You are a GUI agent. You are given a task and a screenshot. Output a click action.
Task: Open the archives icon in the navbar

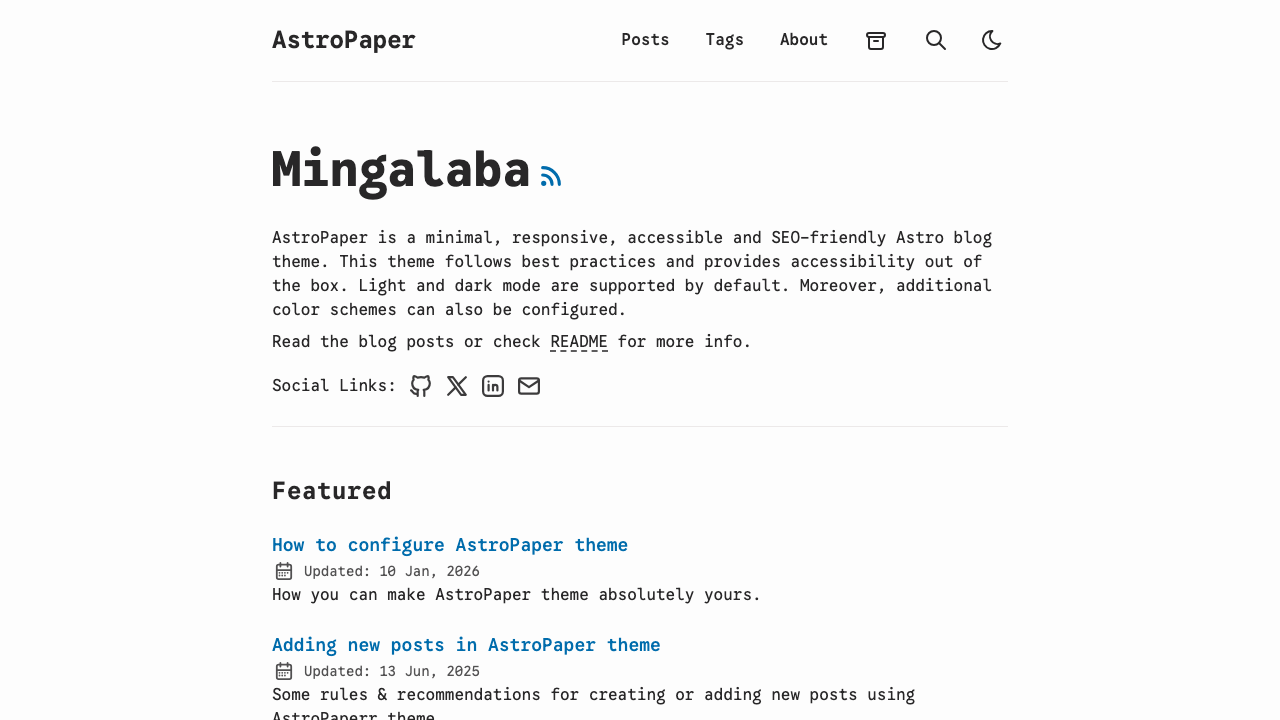click(873, 40)
